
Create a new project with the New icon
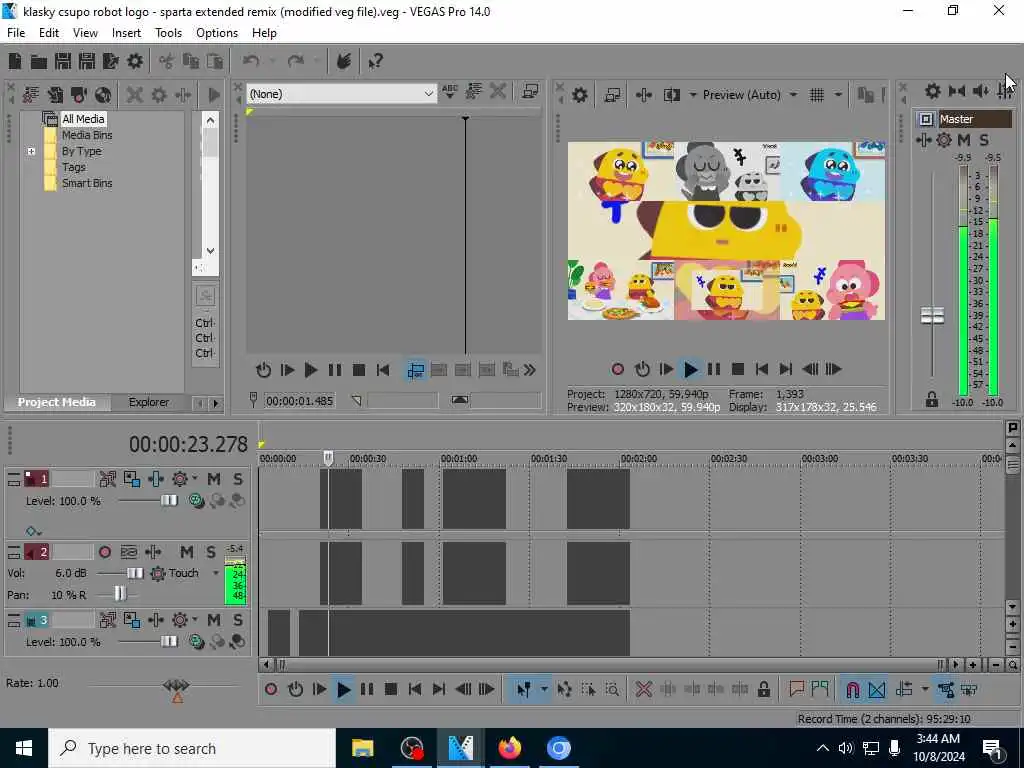tap(15, 61)
